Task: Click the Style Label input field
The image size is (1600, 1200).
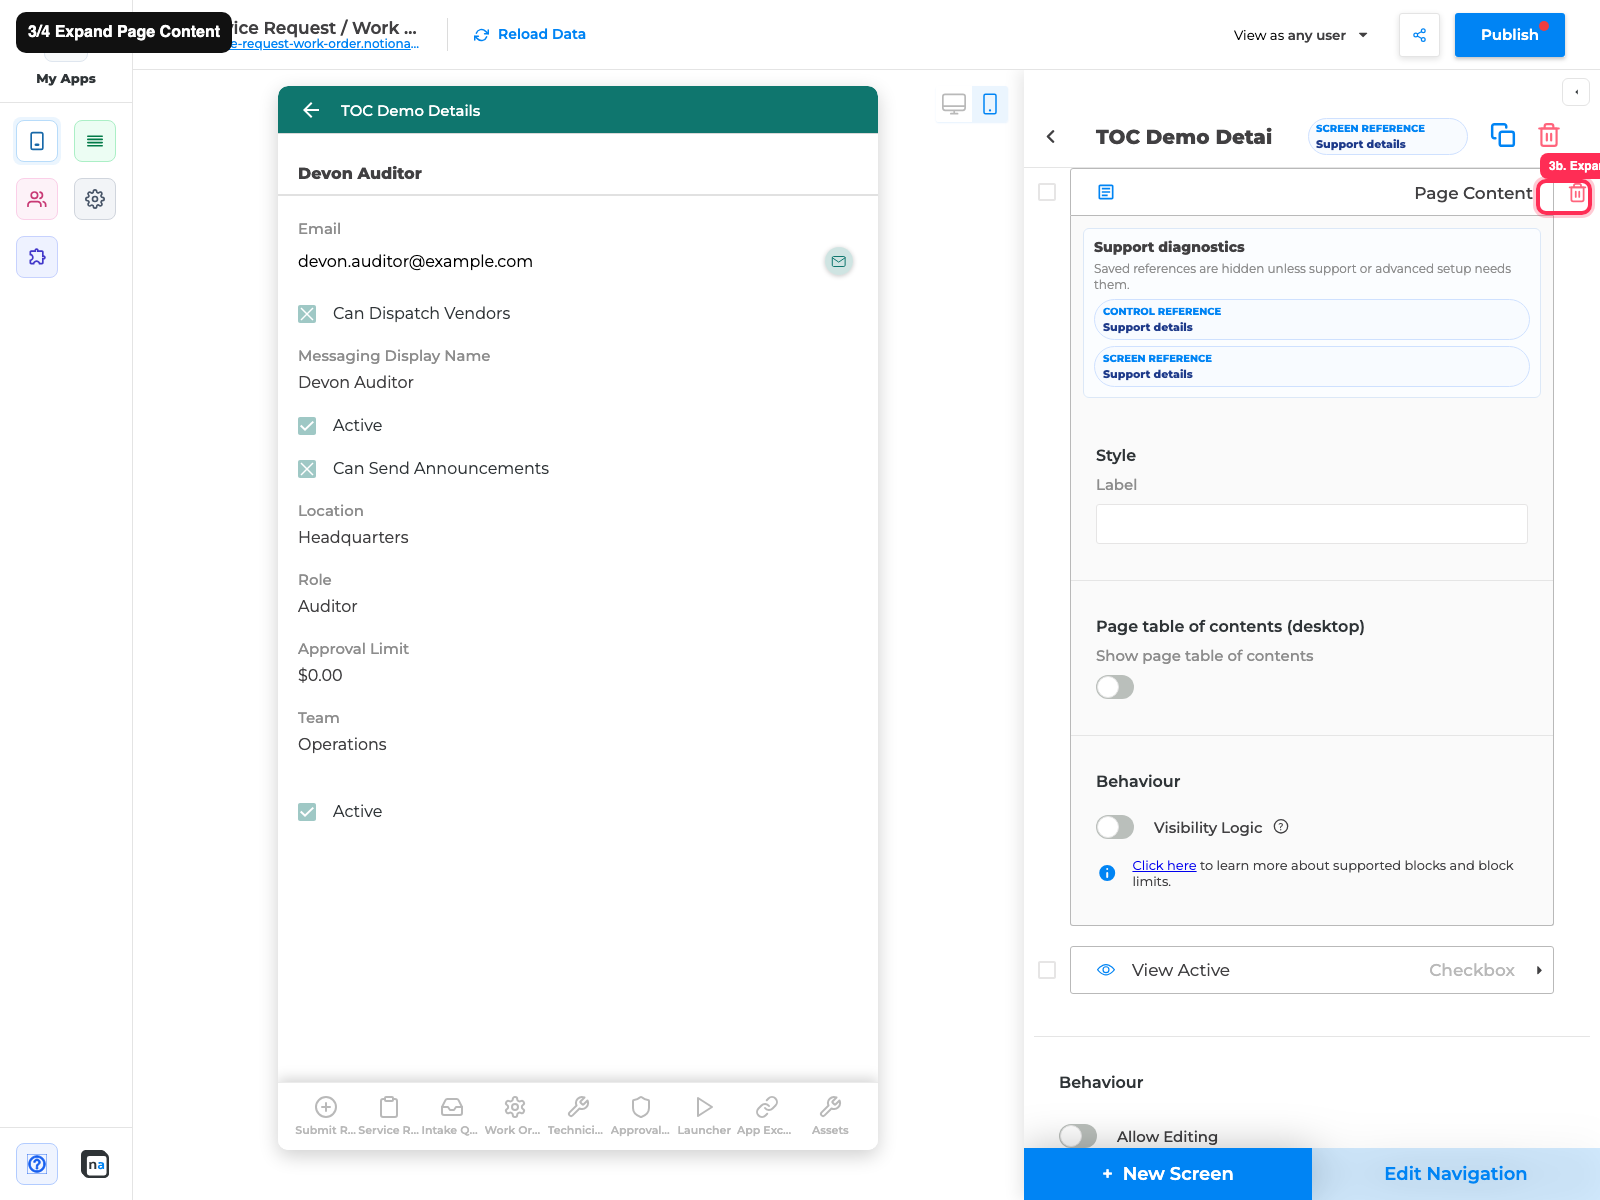Action: (x=1312, y=524)
